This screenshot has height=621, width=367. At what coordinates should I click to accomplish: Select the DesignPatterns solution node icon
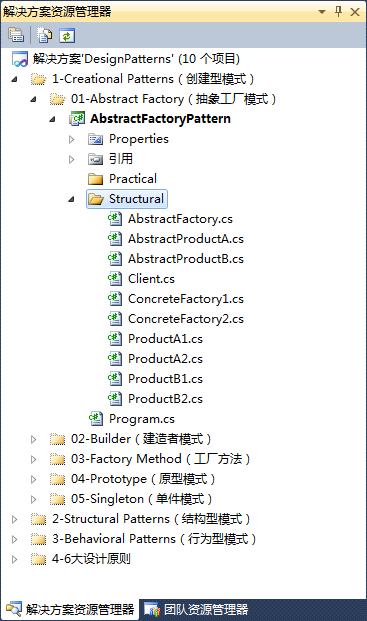[x=20, y=59]
